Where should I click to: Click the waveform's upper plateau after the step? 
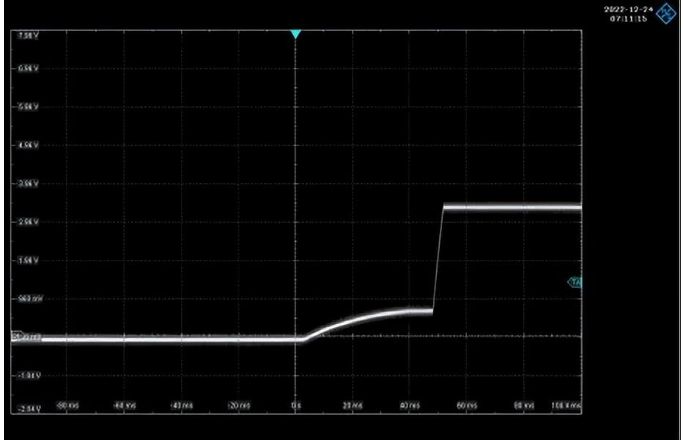(x=513, y=207)
